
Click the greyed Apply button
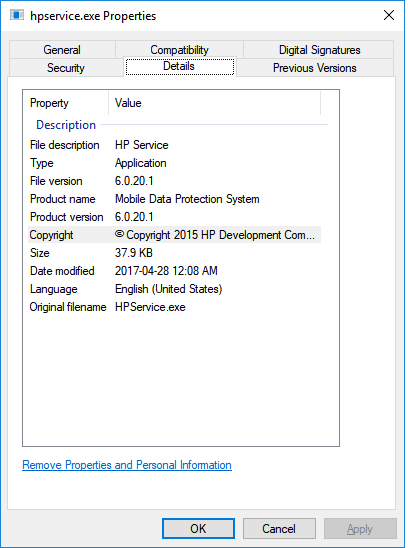pos(360,528)
